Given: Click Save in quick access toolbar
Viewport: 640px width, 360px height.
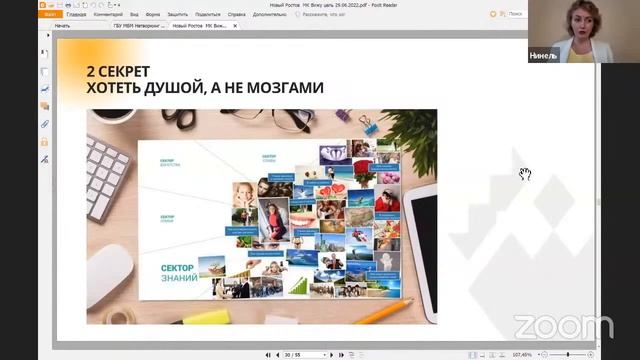Looking at the screenshot, I should coord(60,5).
